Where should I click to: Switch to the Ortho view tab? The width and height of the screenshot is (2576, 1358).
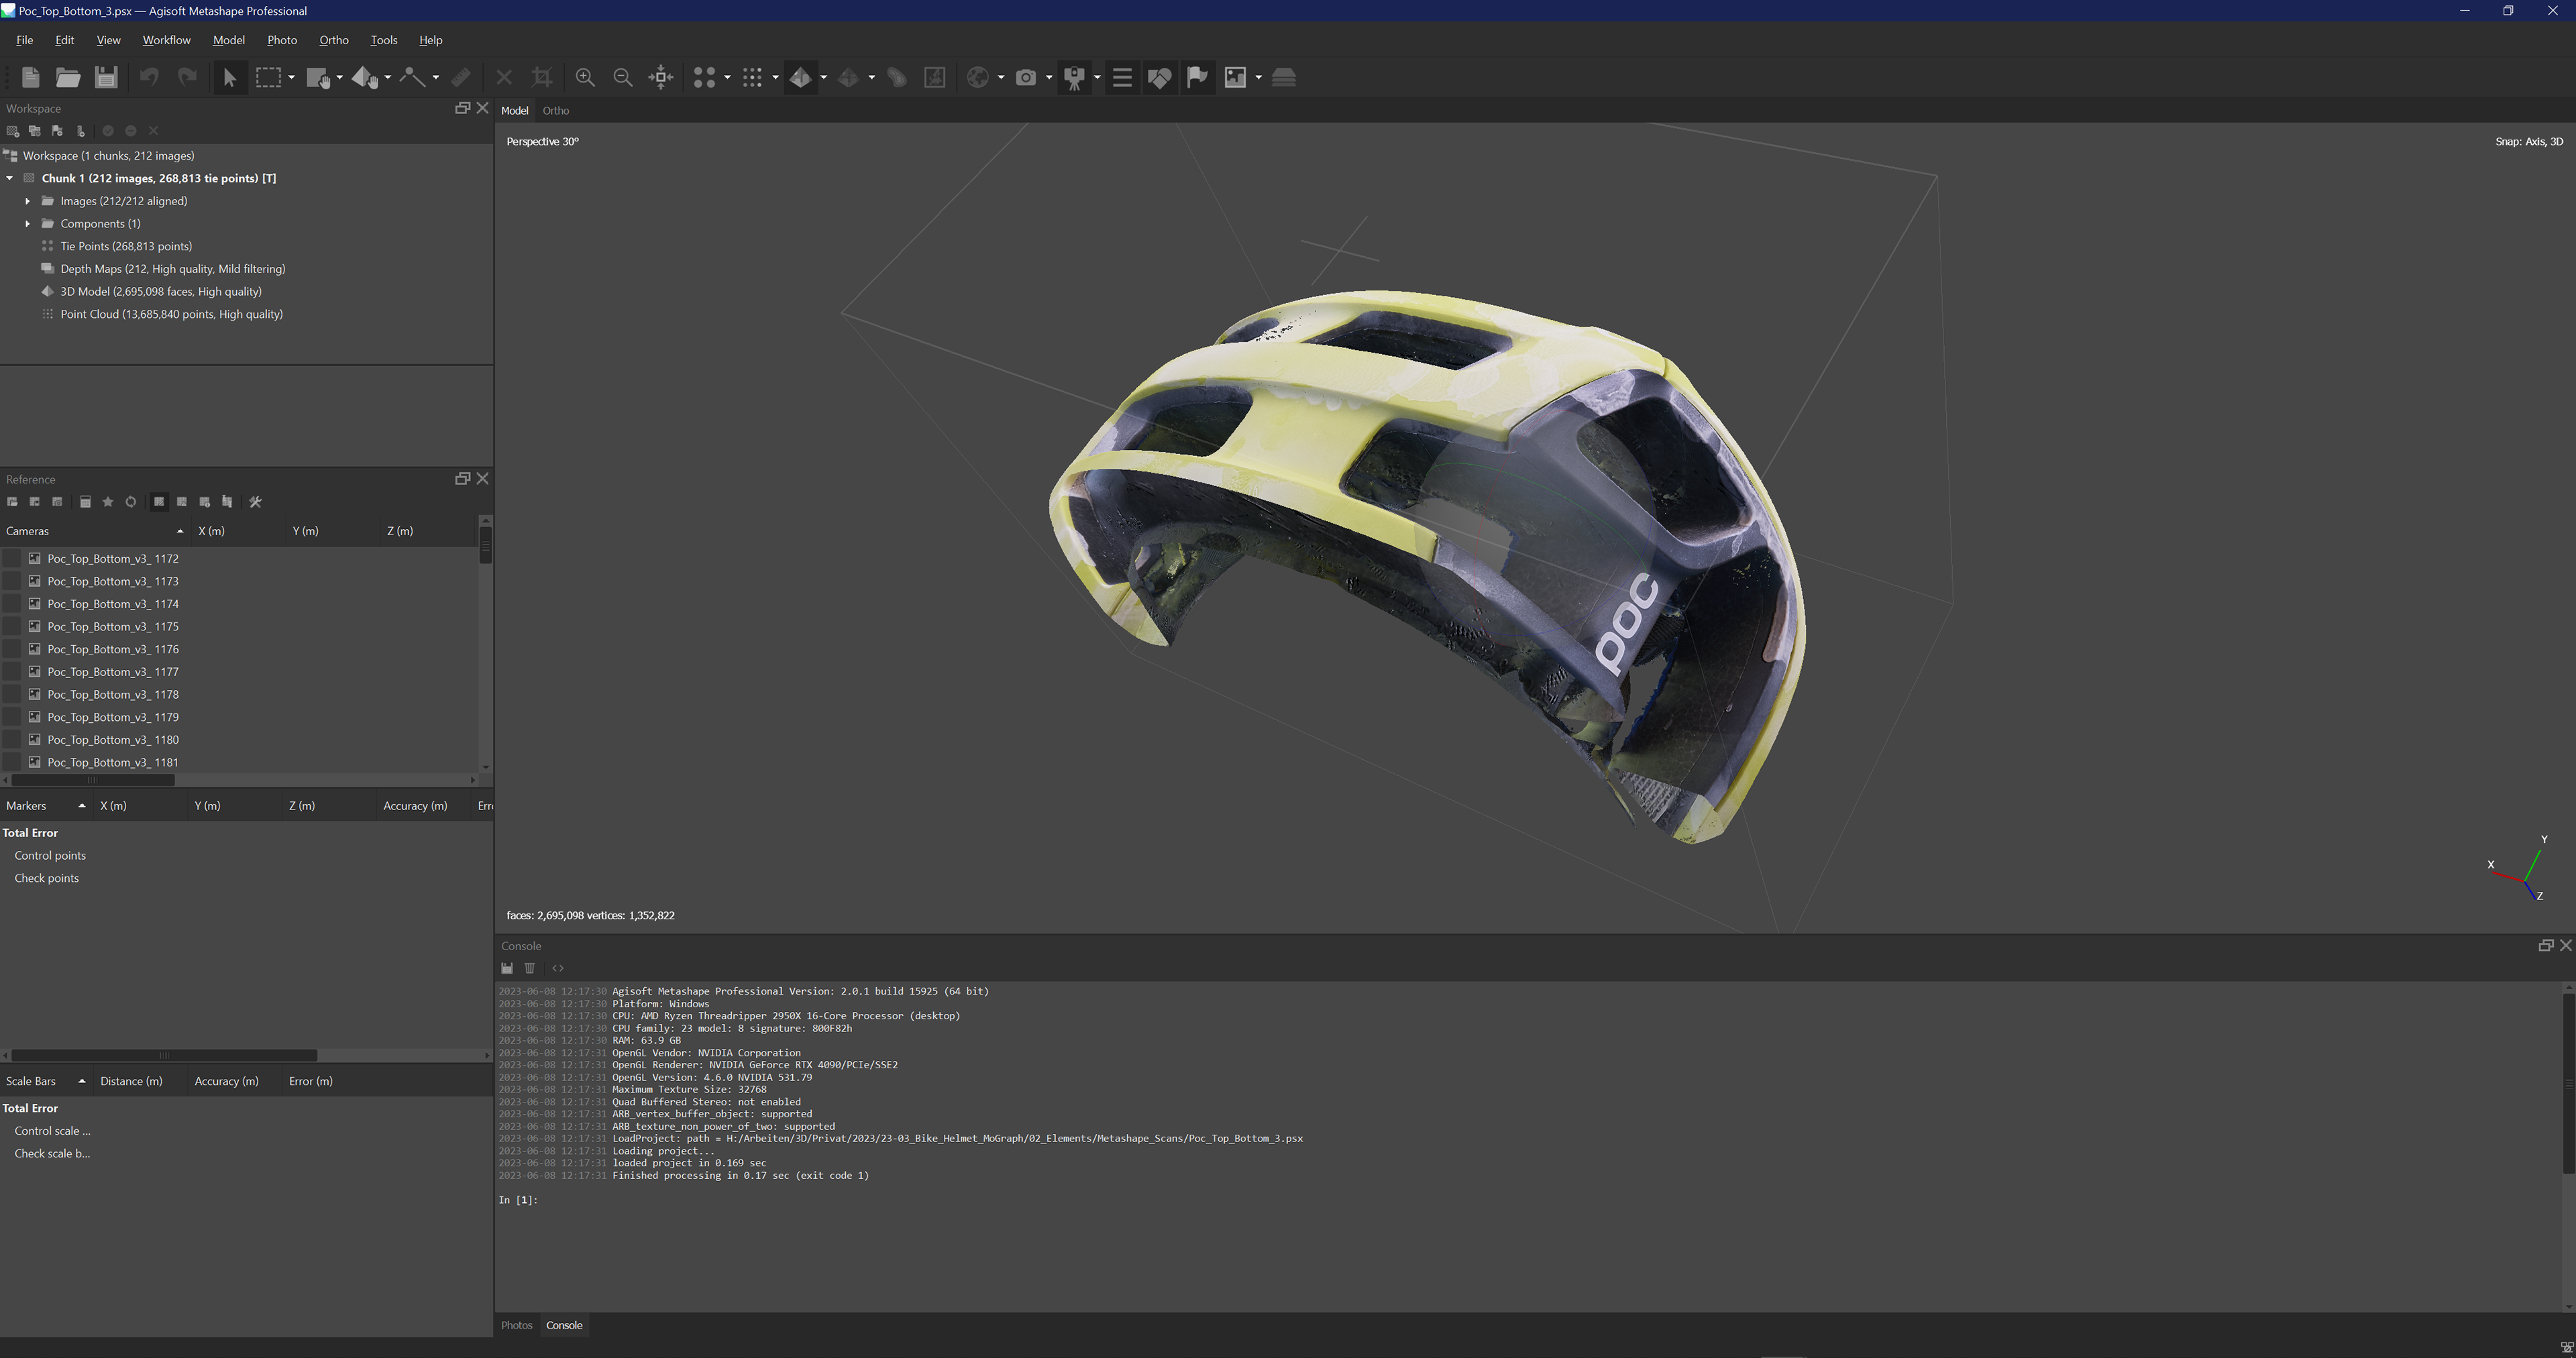[556, 111]
